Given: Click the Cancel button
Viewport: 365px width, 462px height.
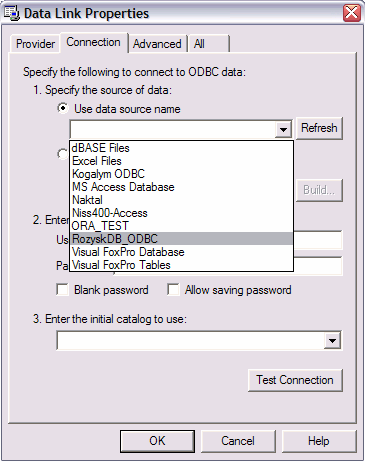Looking at the screenshot, I should pos(238,441).
